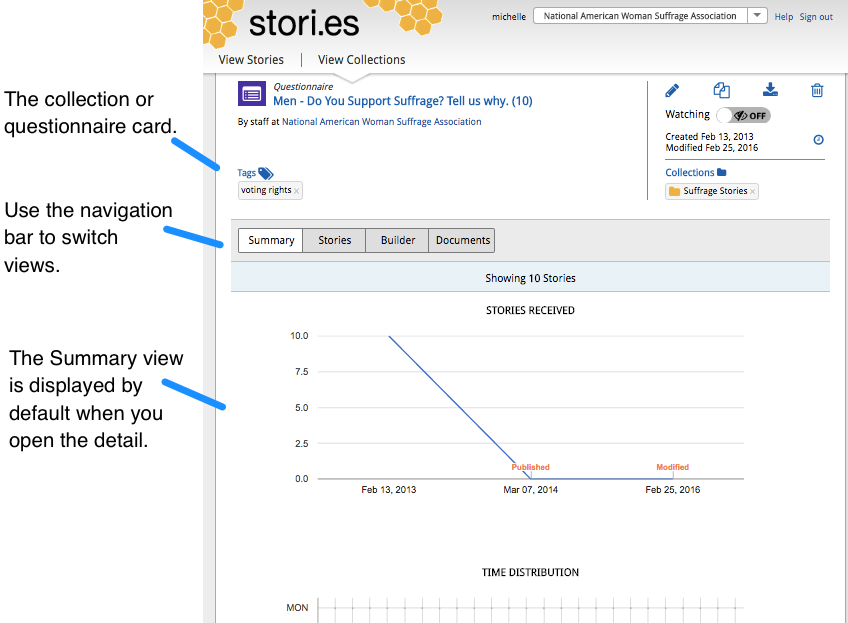Viewport: 848px width, 623px height.
Task: Click the Collections folder icon
Action: (721, 172)
